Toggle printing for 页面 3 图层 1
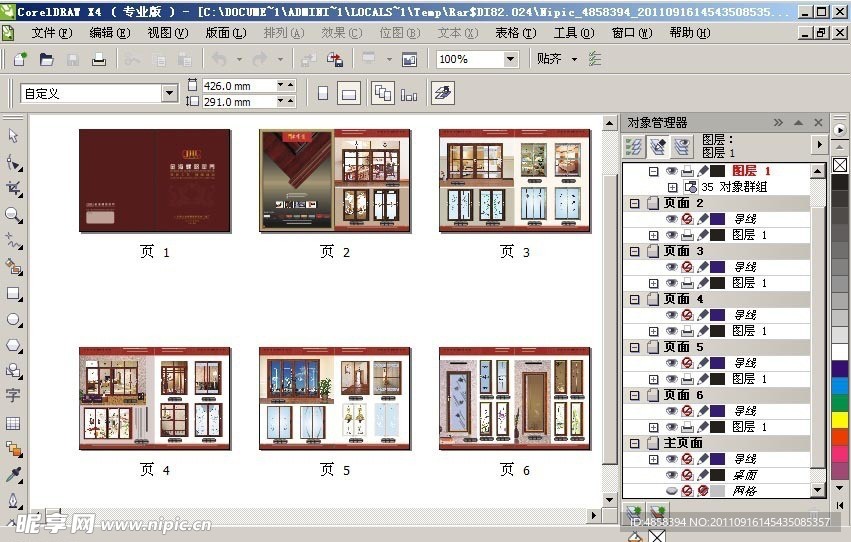Image resolution: width=851 pixels, height=542 pixels. pyautogui.click(x=687, y=283)
